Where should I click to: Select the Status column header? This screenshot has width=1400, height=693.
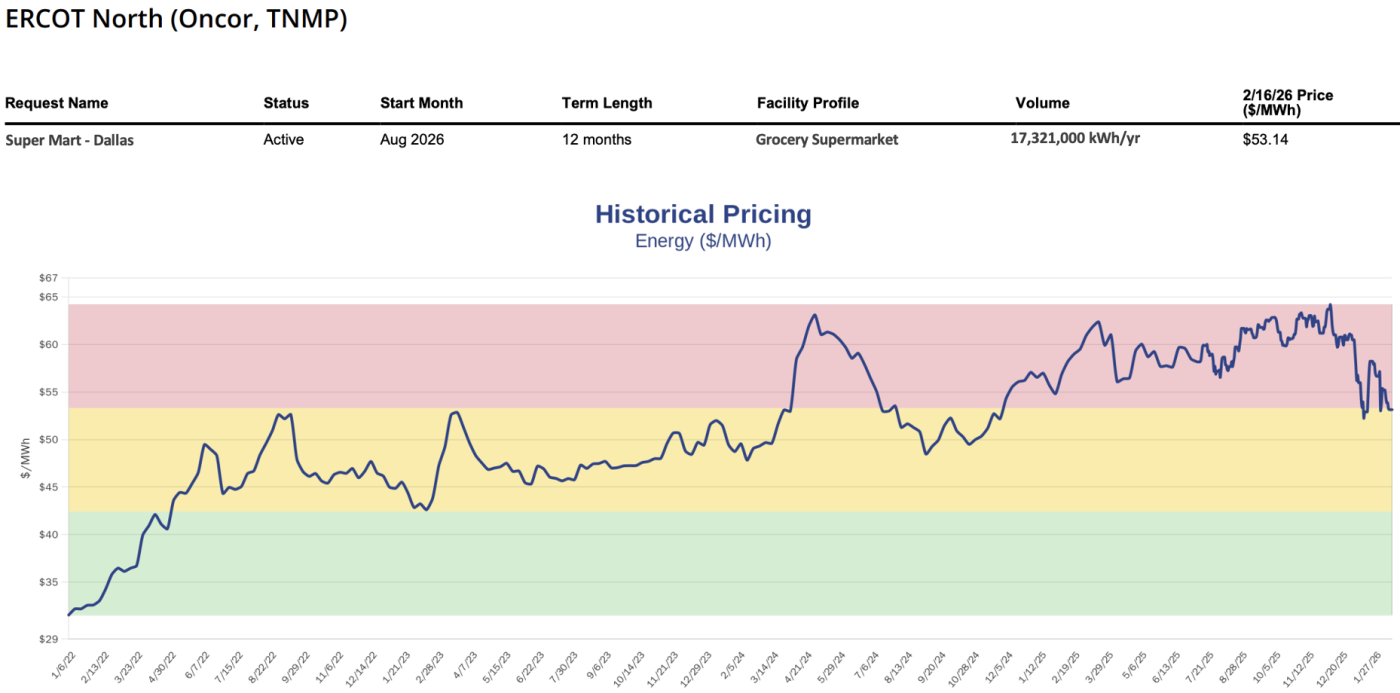[x=286, y=103]
